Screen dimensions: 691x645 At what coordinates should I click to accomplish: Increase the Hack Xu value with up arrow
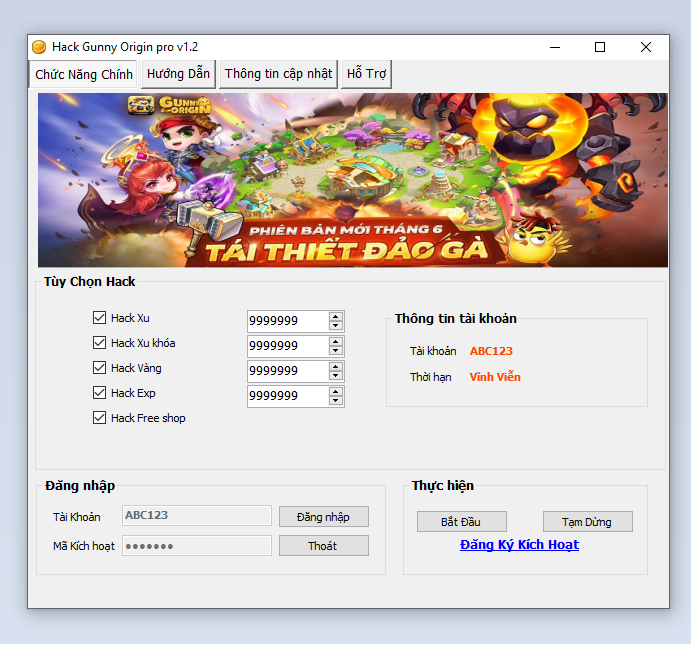(x=336, y=316)
